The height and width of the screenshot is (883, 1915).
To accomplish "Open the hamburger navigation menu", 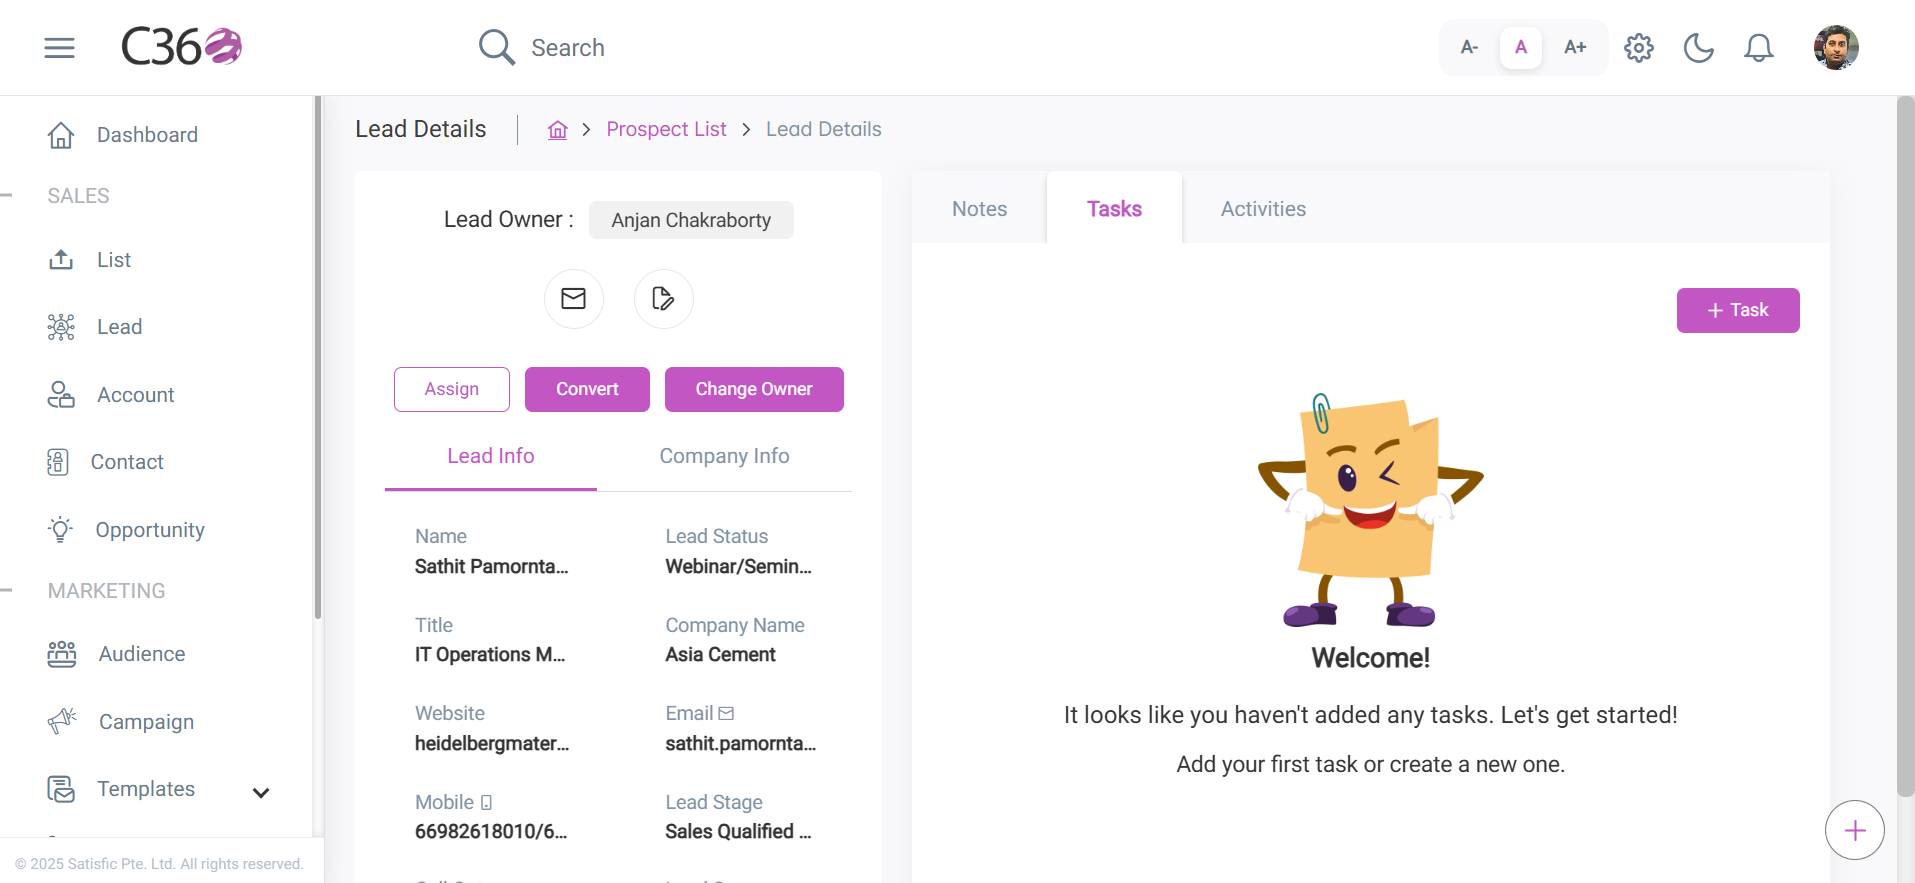I will (x=60, y=47).
